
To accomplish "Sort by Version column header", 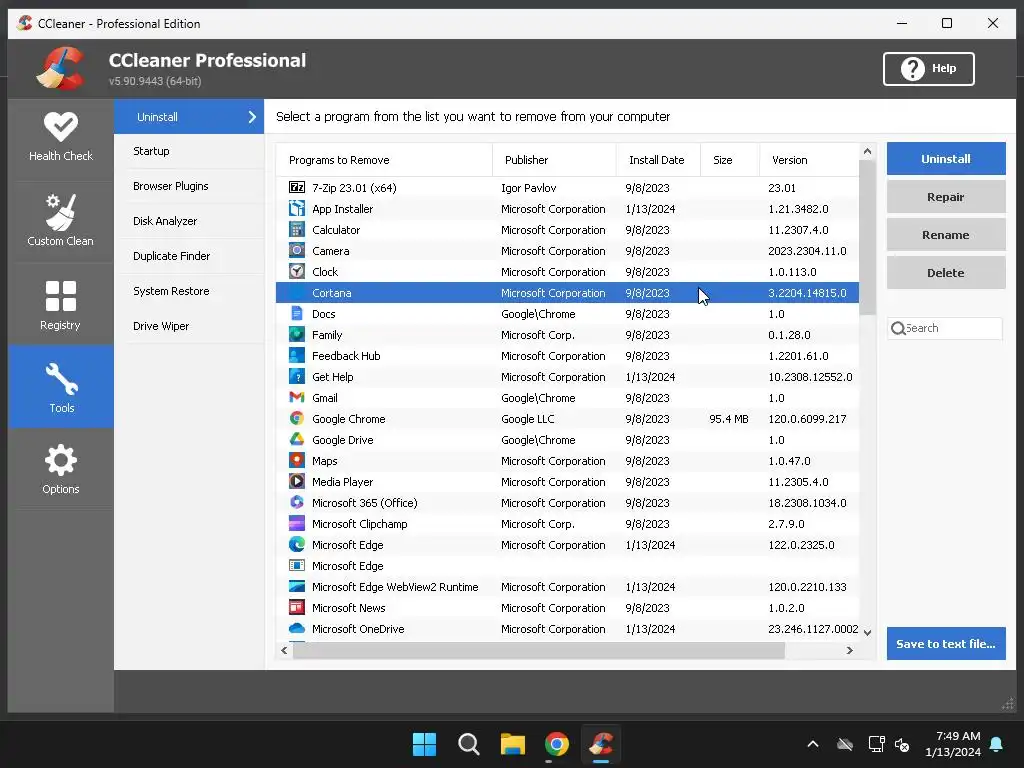I will click(x=809, y=160).
